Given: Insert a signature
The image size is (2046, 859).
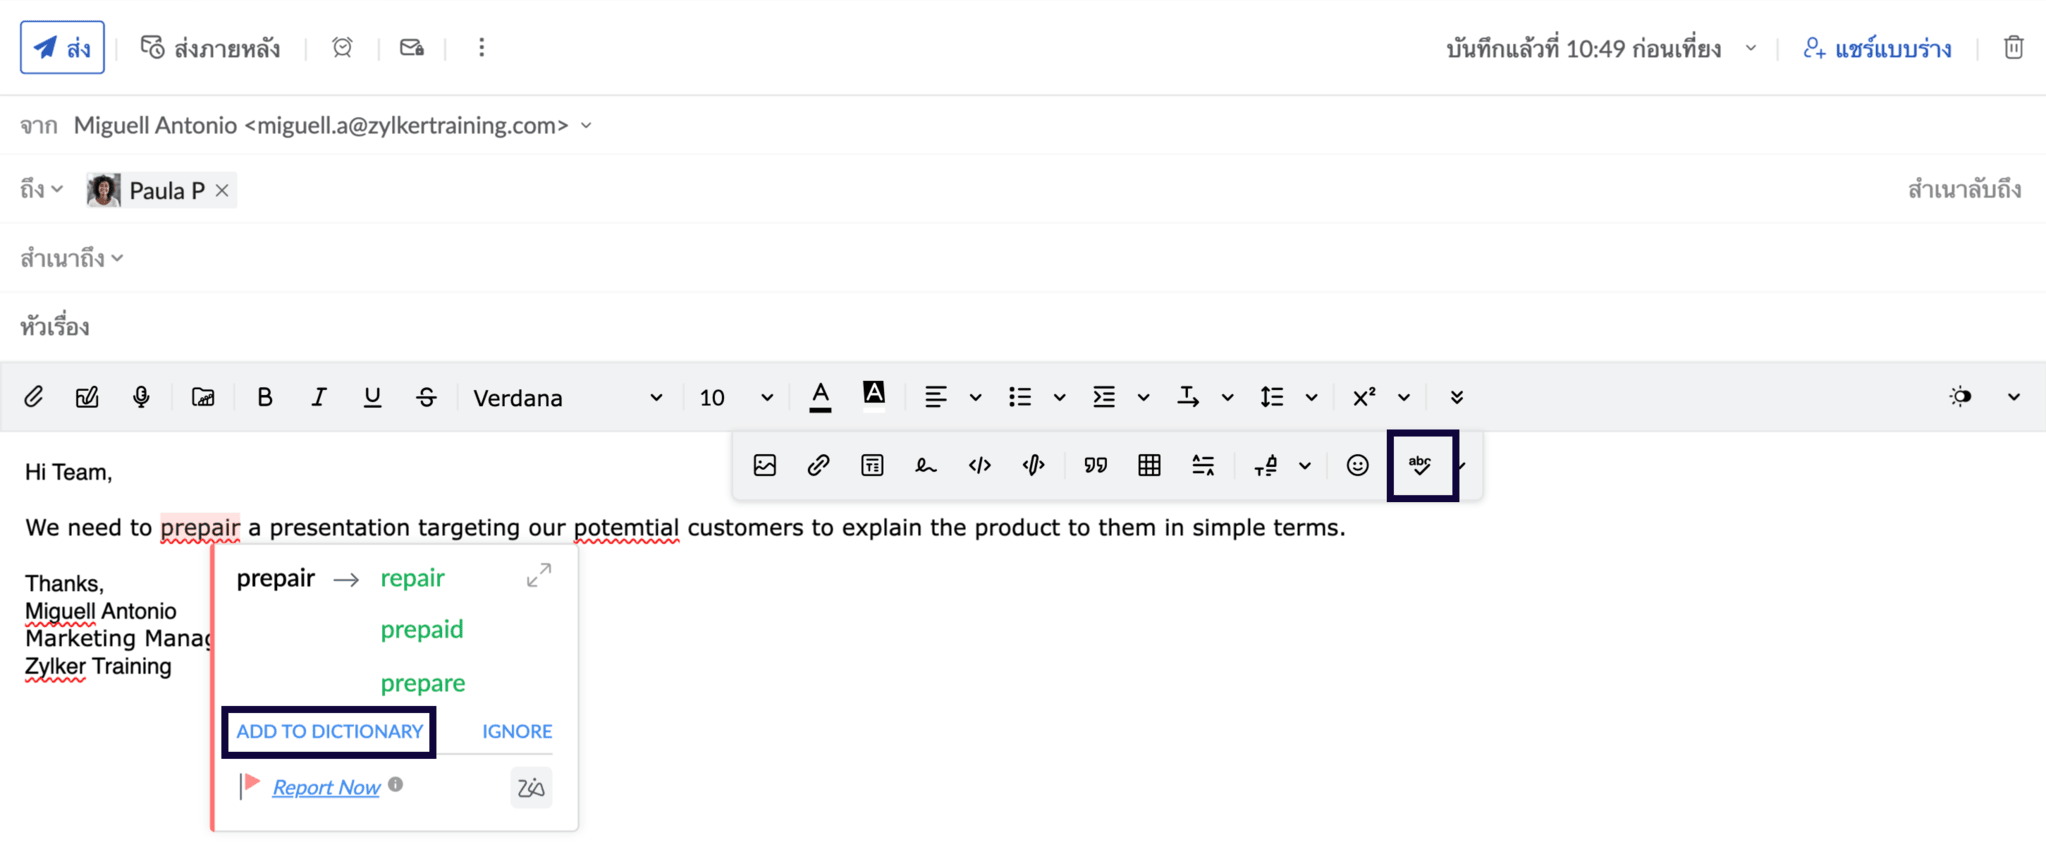Looking at the screenshot, I should [x=926, y=465].
